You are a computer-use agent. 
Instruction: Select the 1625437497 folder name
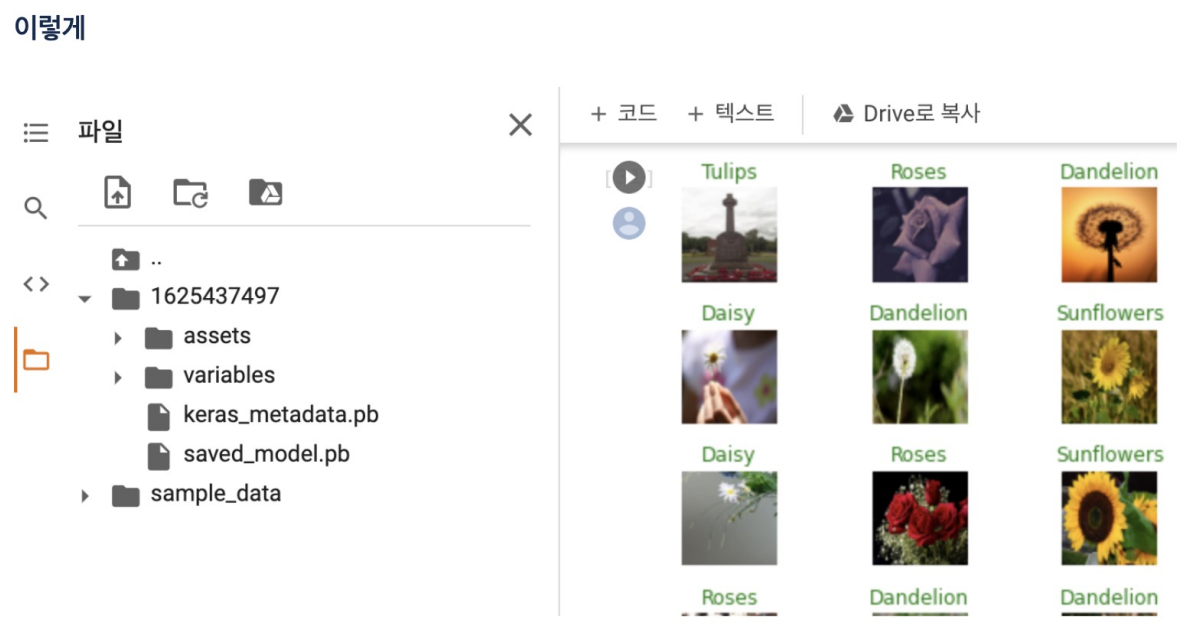(215, 296)
